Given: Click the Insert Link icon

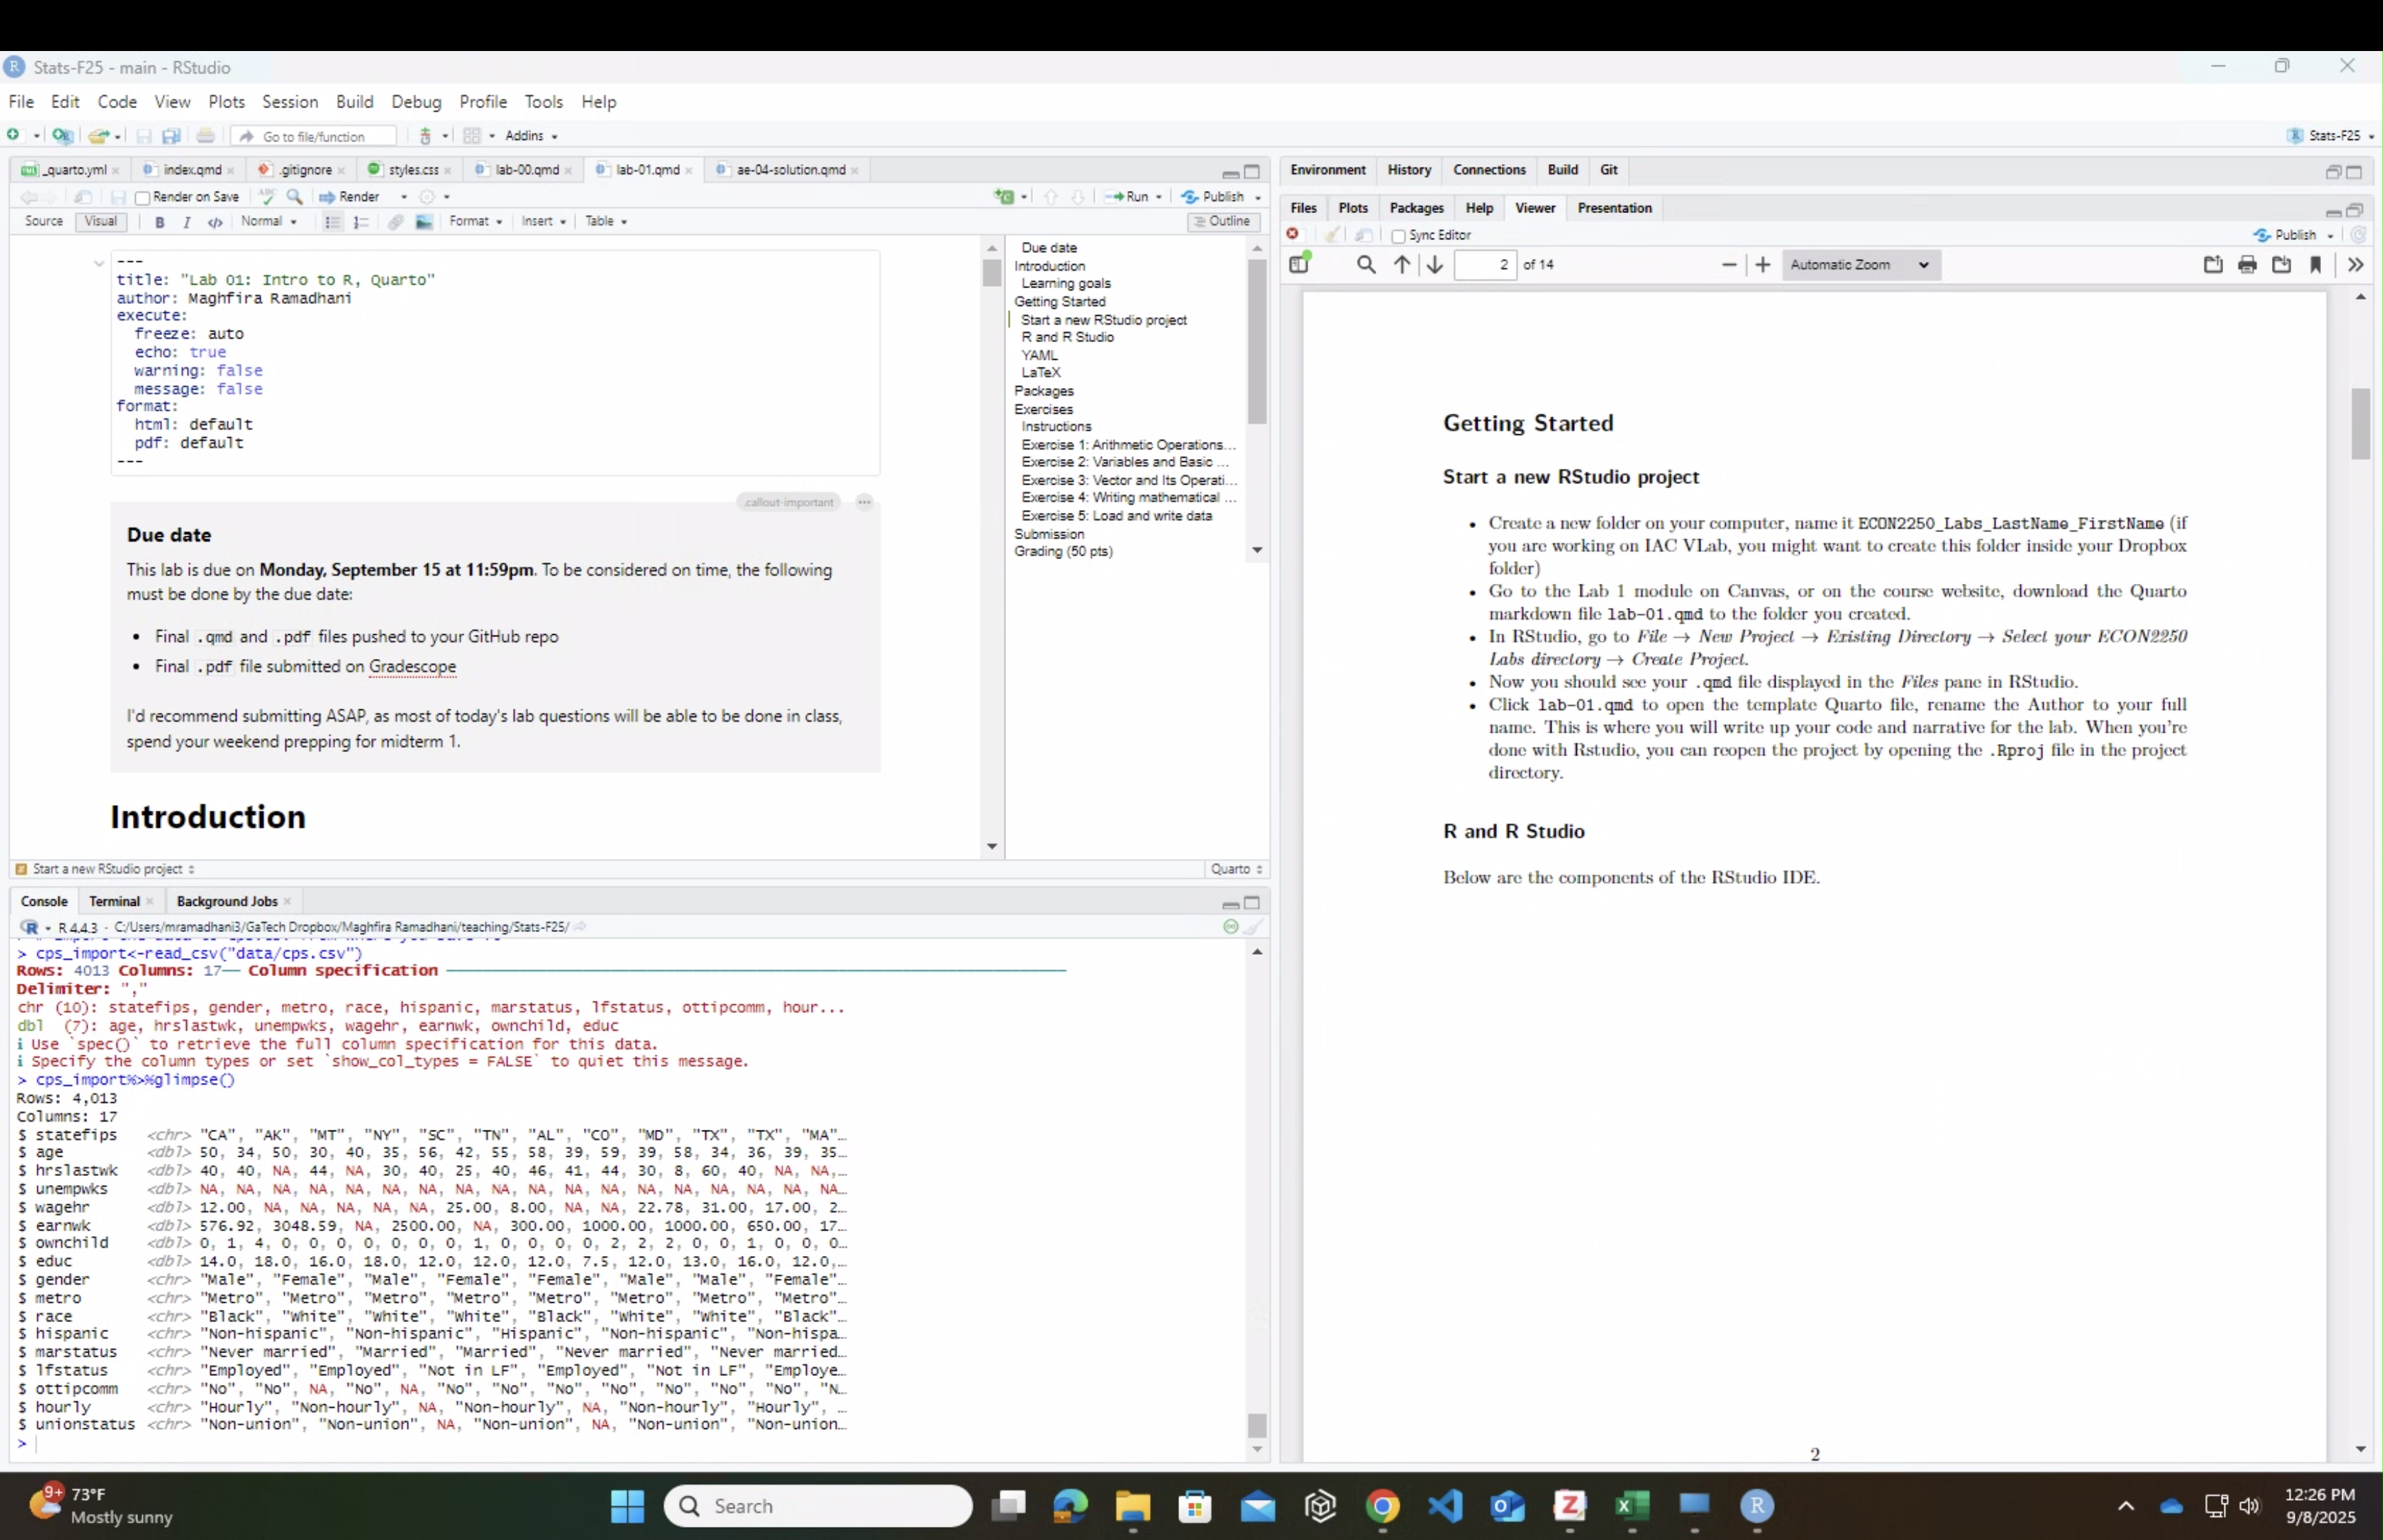Looking at the screenshot, I should point(396,222).
